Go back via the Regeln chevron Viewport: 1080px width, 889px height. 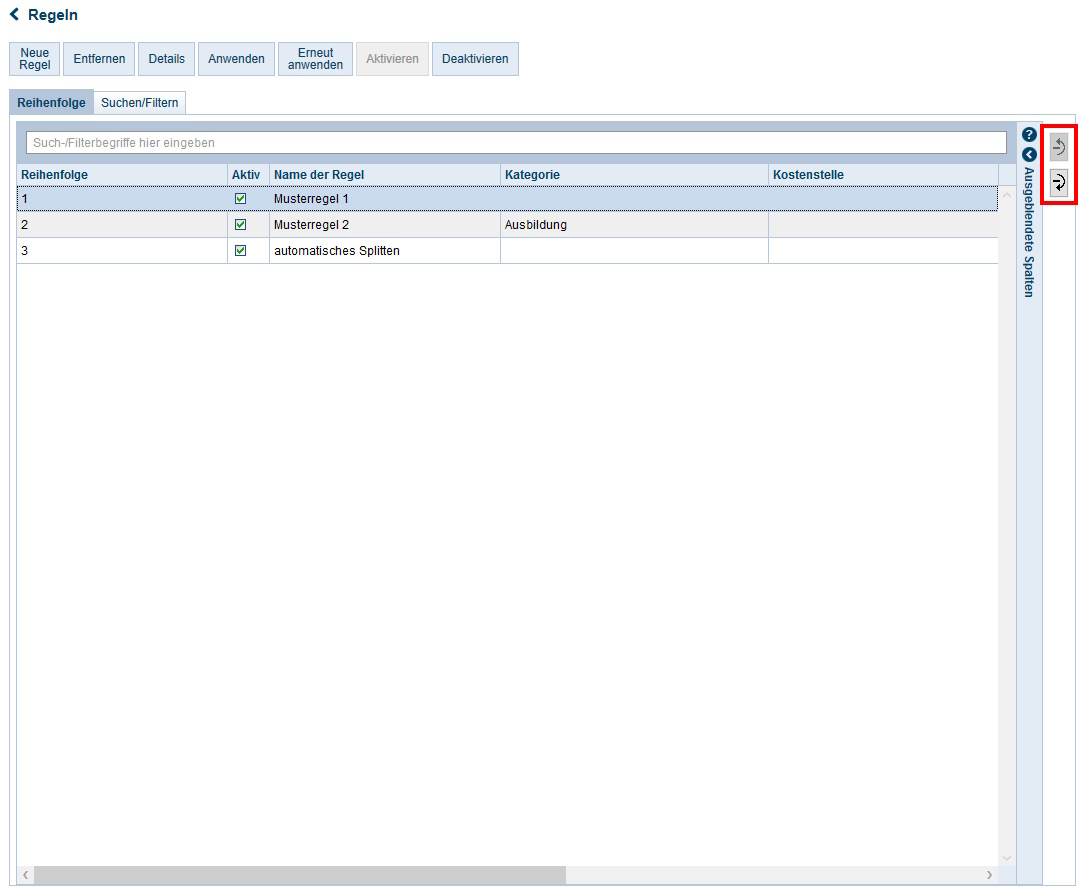click(14, 15)
